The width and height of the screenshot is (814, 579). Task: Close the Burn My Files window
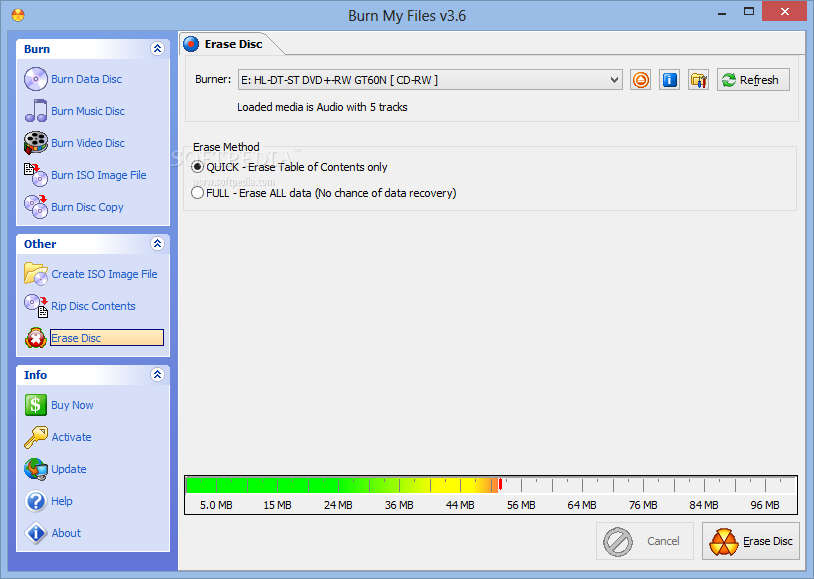point(784,11)
